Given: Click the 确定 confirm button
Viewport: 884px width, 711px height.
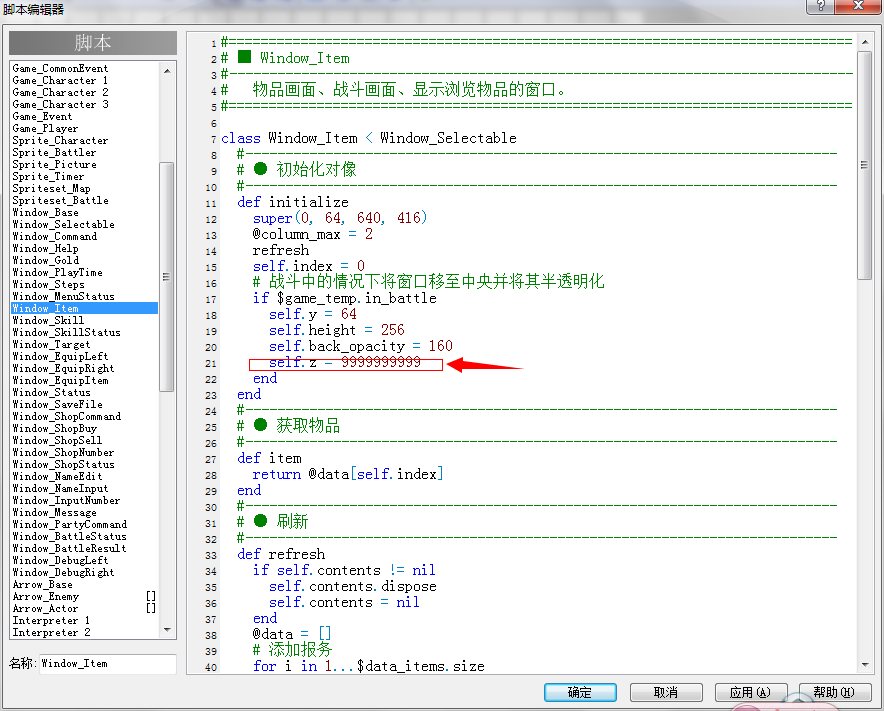Looking at the screenshot, I should tap(580, 692).
